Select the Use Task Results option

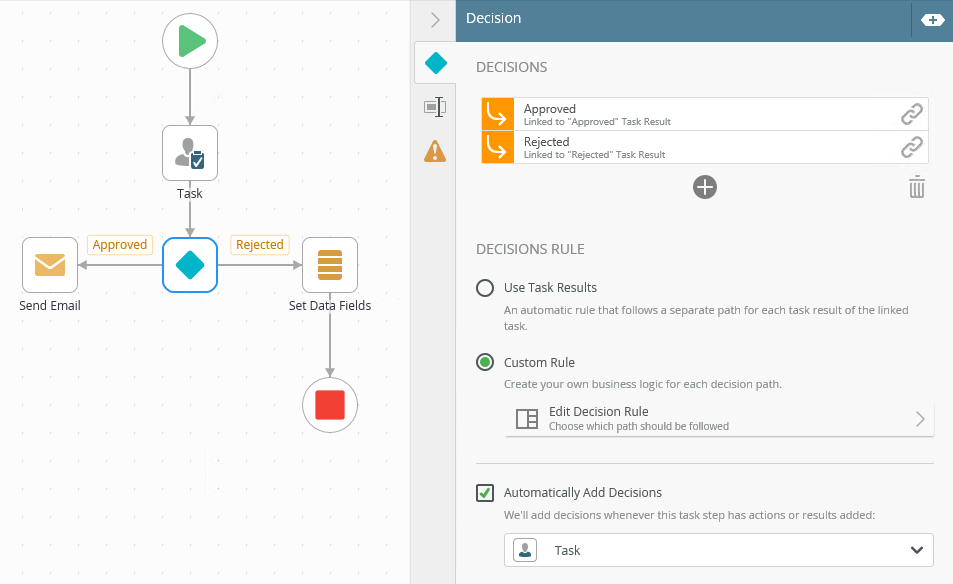pyautogui.click(x=485, y=288)
